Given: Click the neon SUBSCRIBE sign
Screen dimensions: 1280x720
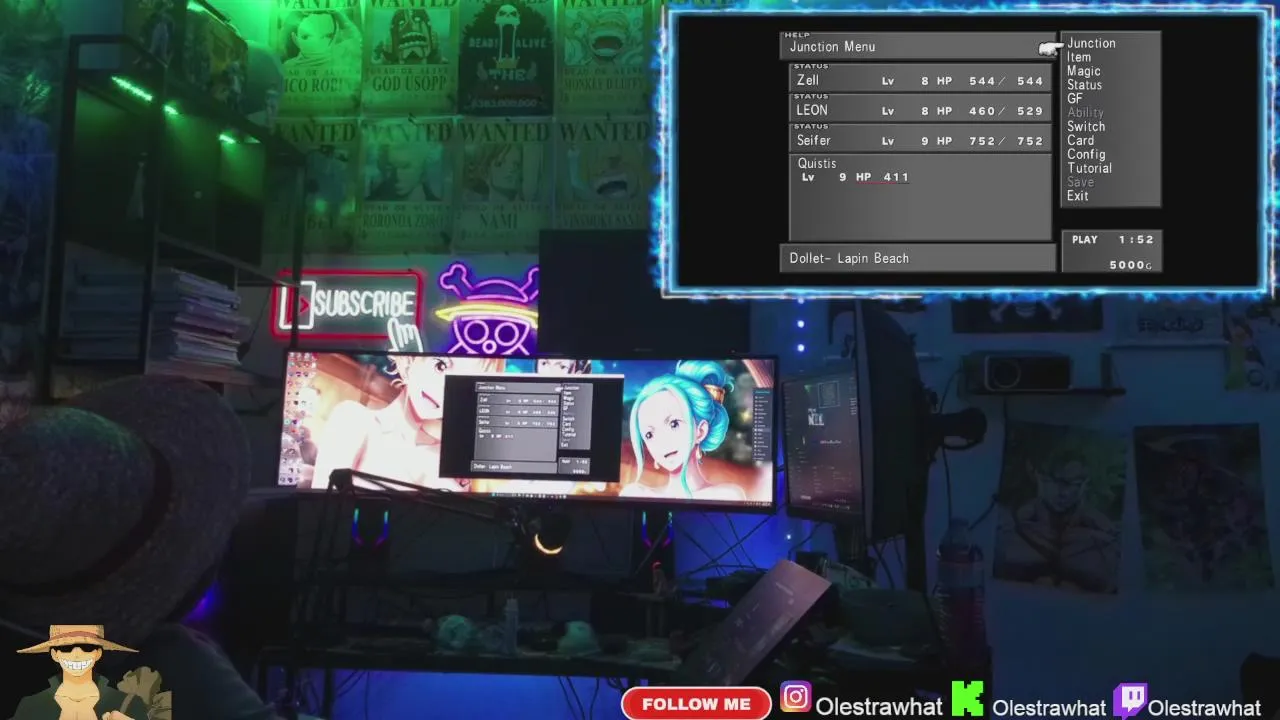Looking at the screenshot, I should pos(349,306).
